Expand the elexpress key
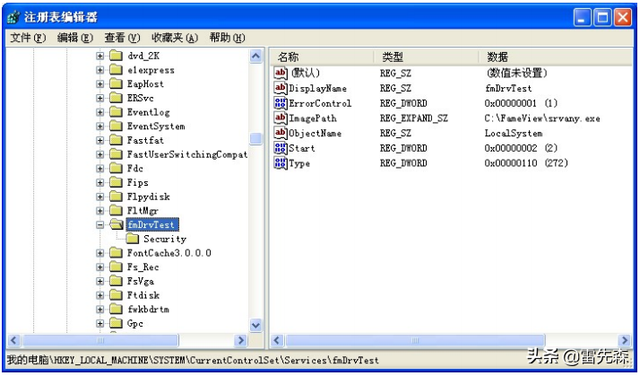The width and height of the screenshot is (640, 376). 100,70
